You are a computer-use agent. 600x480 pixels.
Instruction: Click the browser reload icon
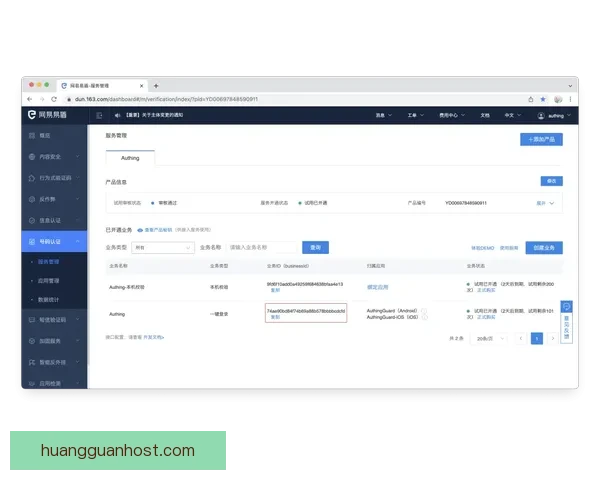[56, 99]
